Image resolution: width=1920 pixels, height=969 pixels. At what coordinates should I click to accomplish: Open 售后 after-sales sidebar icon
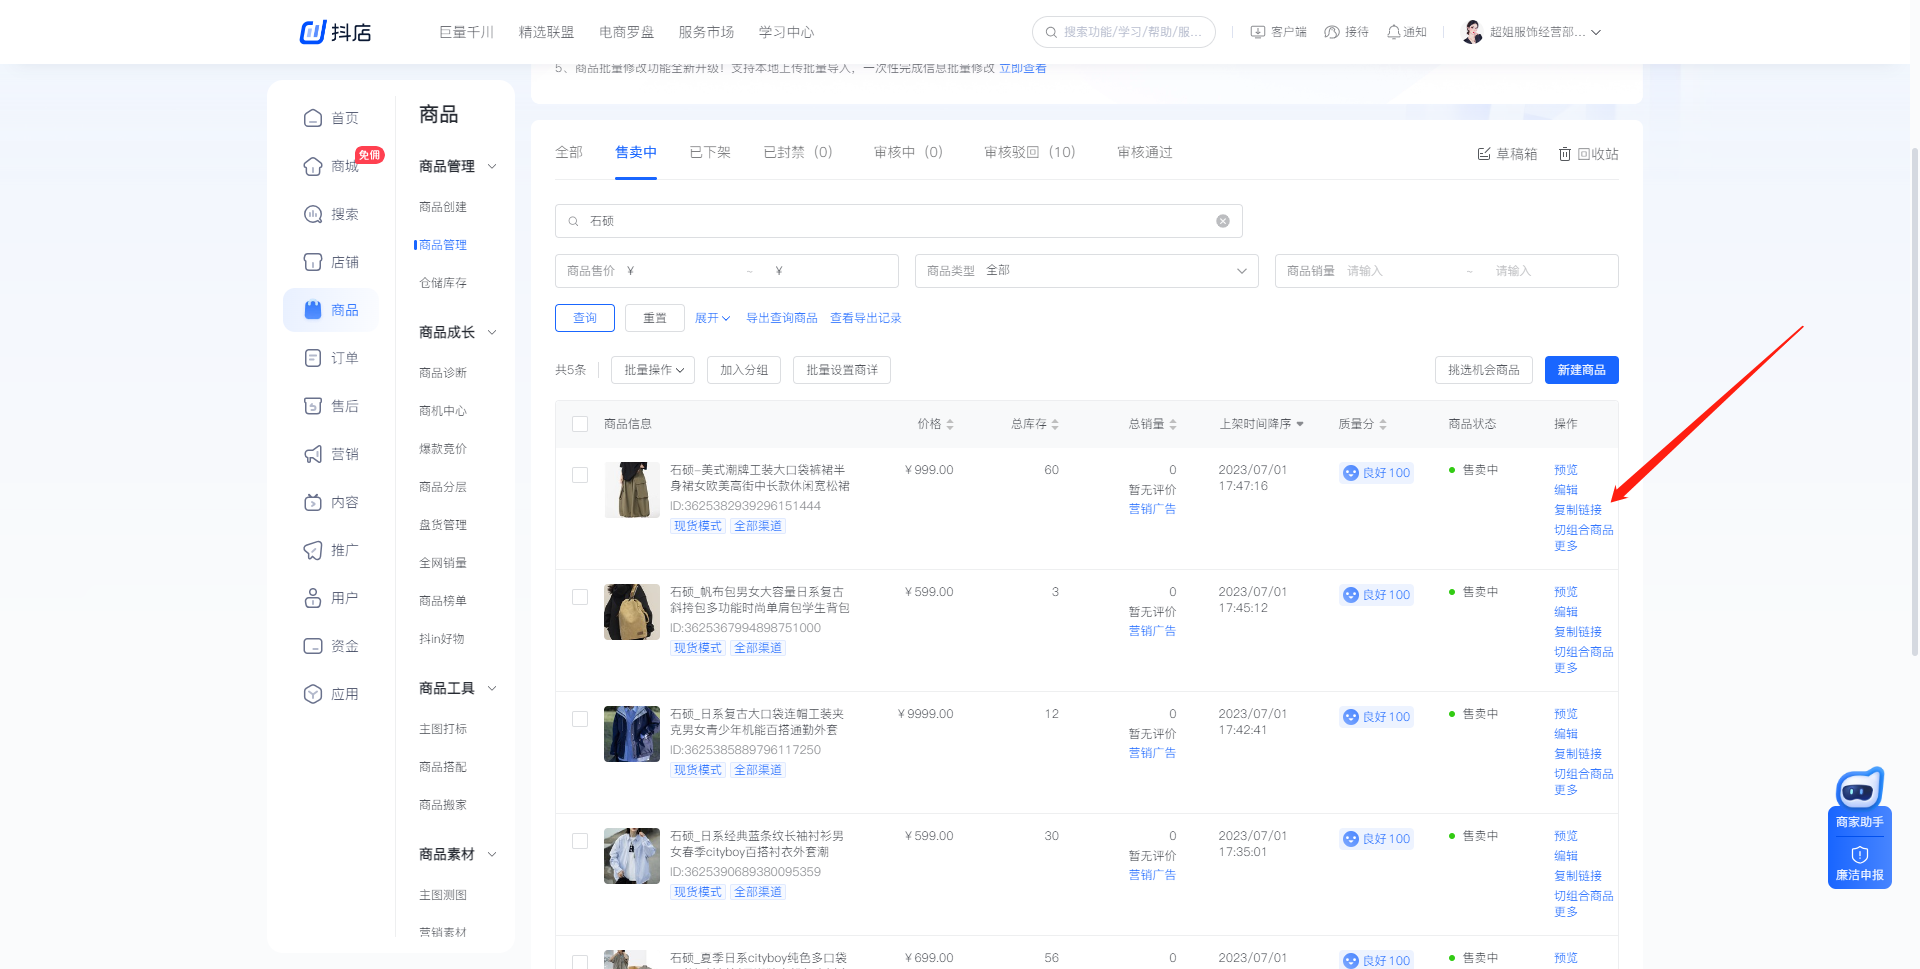pyautogui.click(x=313, y=406)
